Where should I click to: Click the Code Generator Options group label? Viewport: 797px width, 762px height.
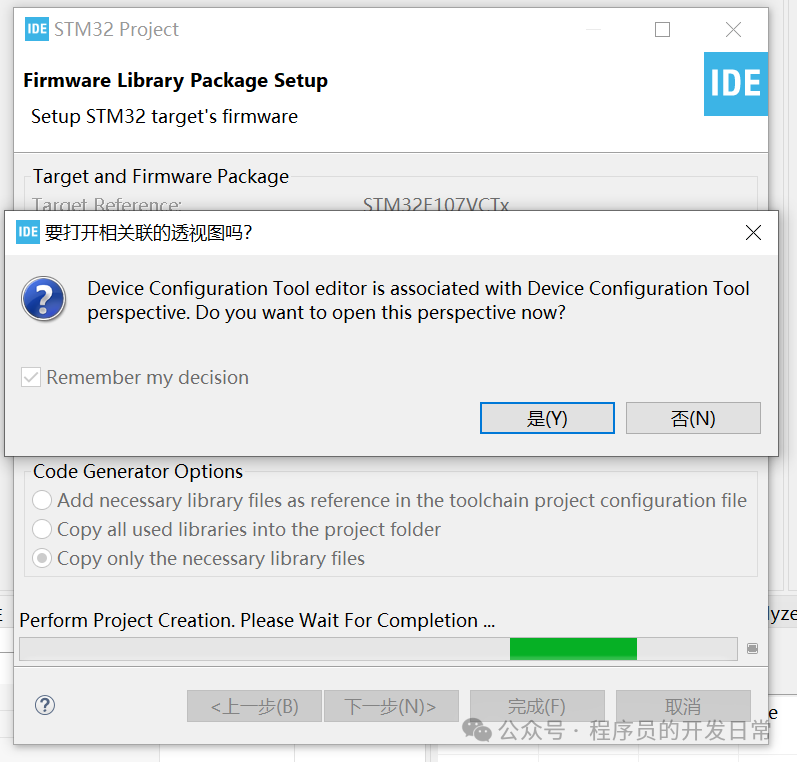138,471
